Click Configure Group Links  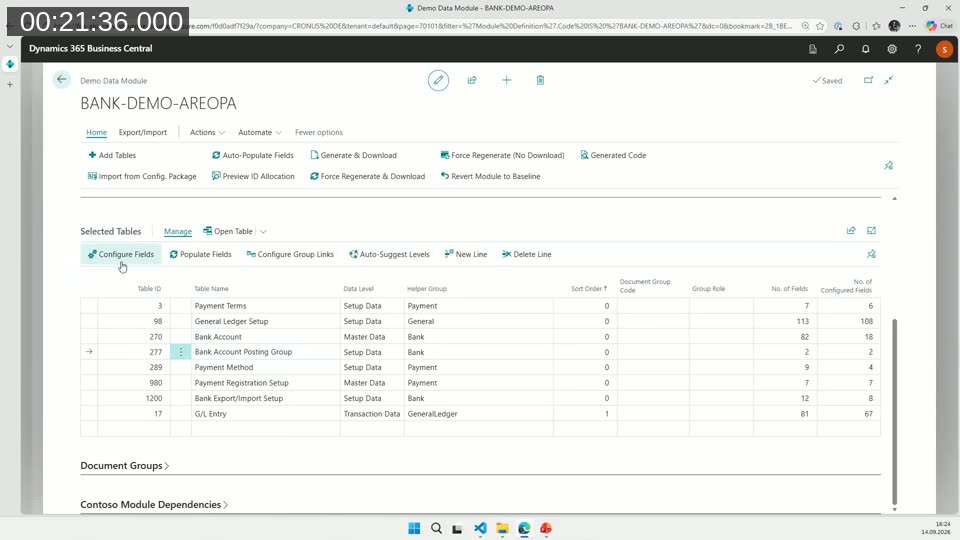[x=290, y=254]
